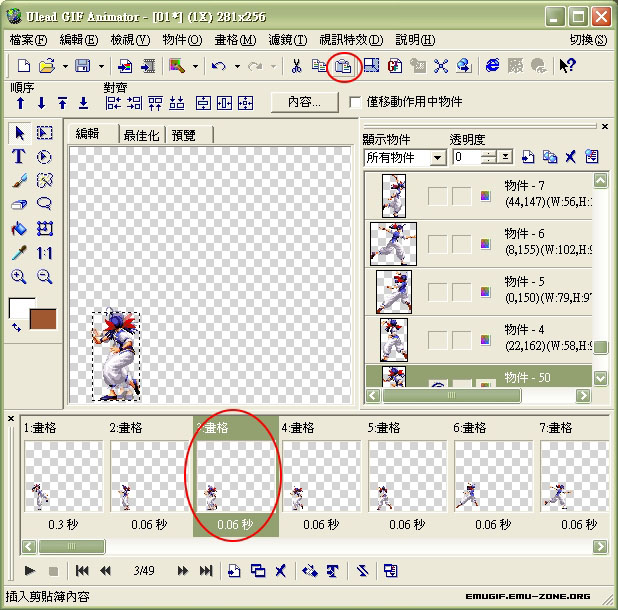Image resolution: width=618 pixels, height=610 pixels.
Task: Open the 所有物件 display dropdown
Action: (437, 158)
